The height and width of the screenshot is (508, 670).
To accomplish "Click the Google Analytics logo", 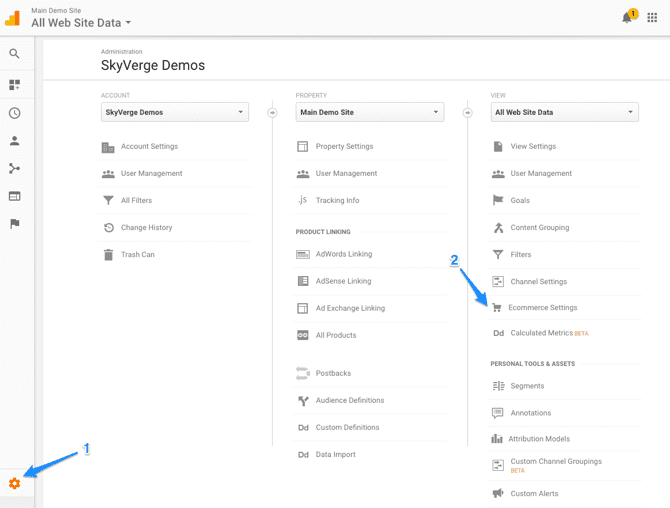I will [13, 17].
